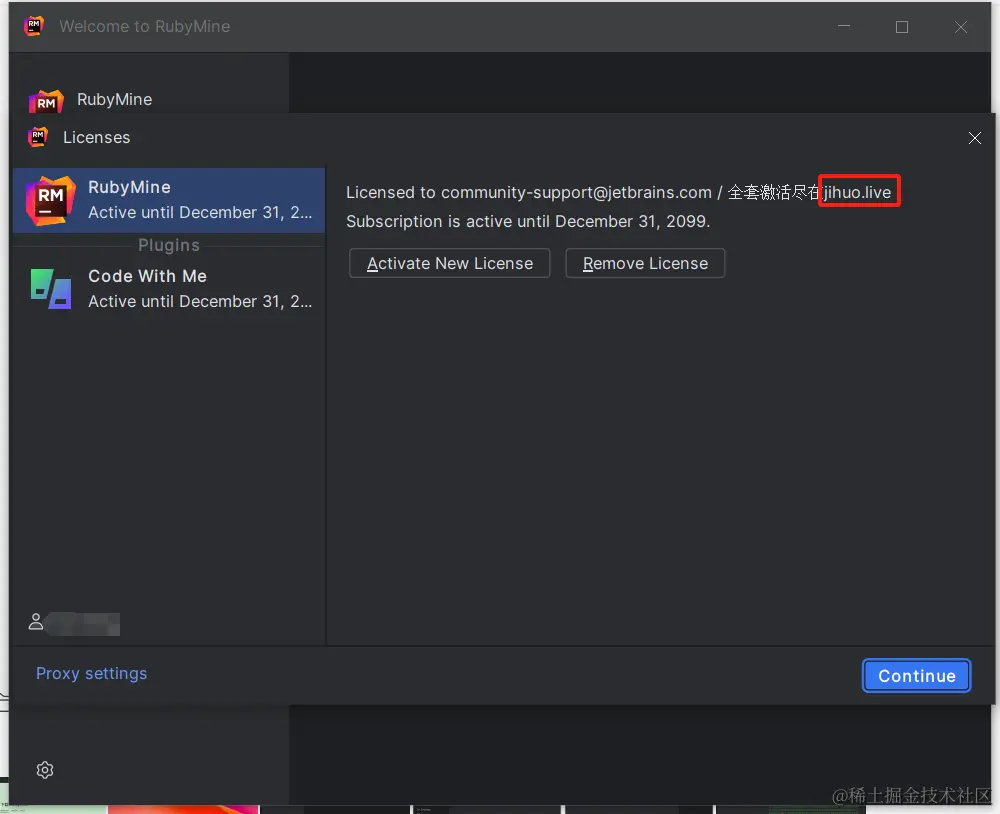Click the Welcome to RubyMine title bar icon
Screen dimensions: 1000x814
[x=34, y=26]
